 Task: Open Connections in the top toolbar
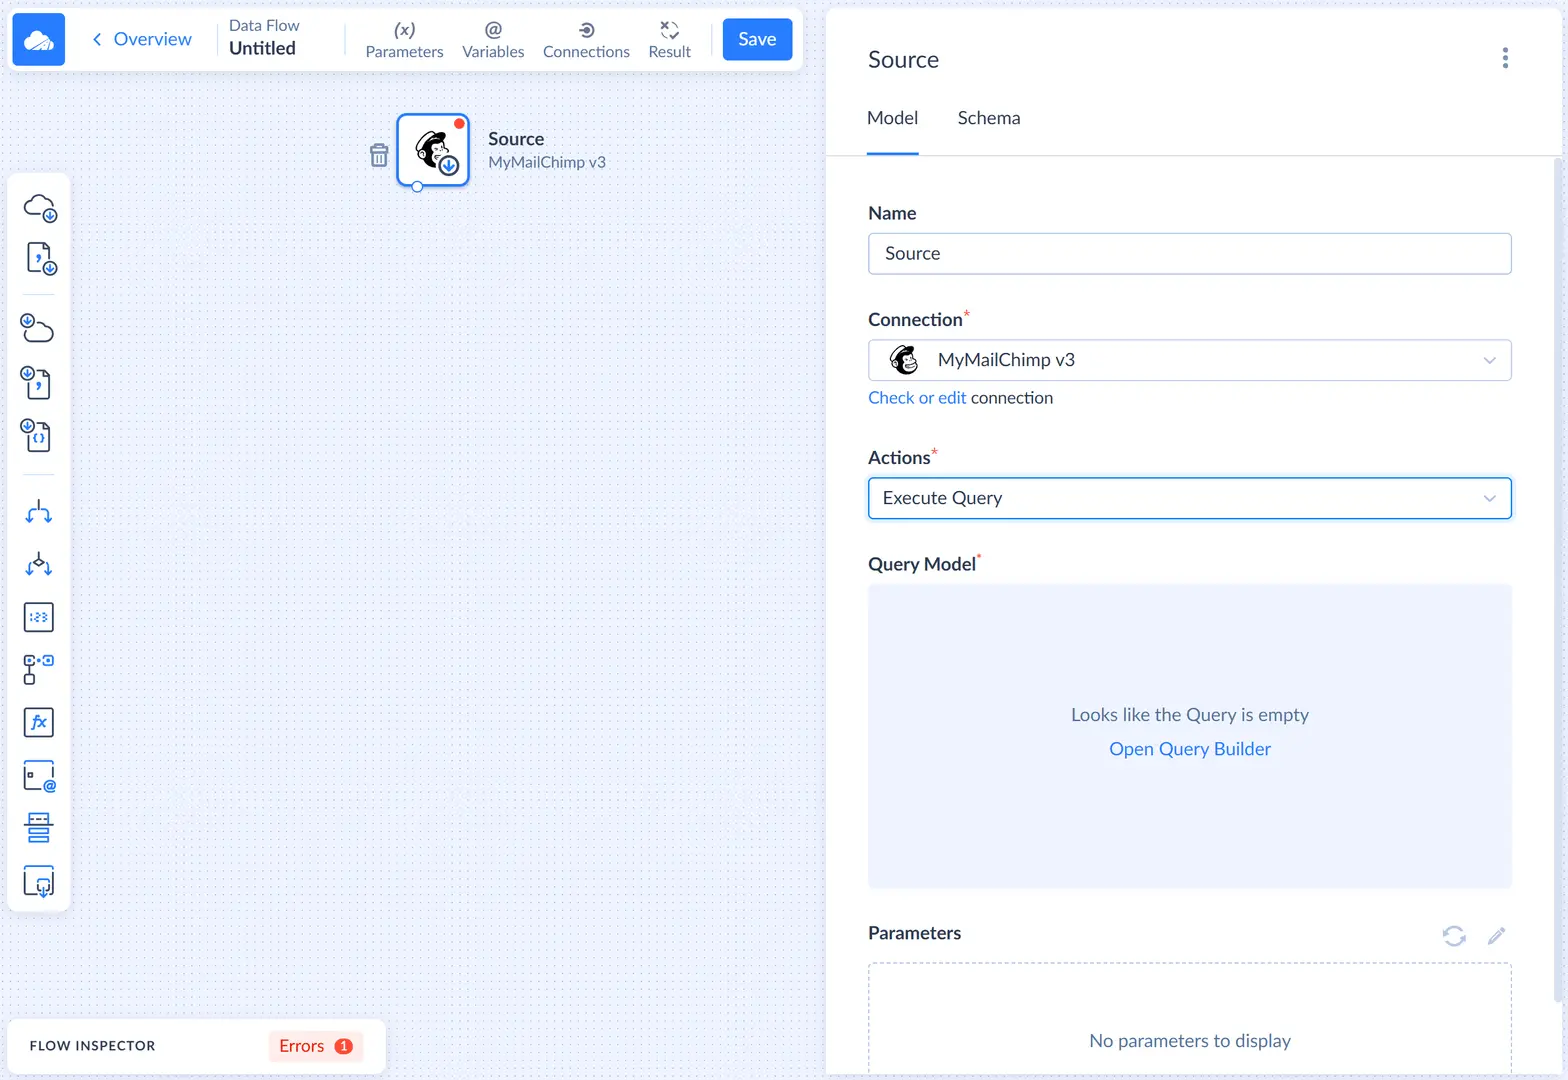pos(586,40)
